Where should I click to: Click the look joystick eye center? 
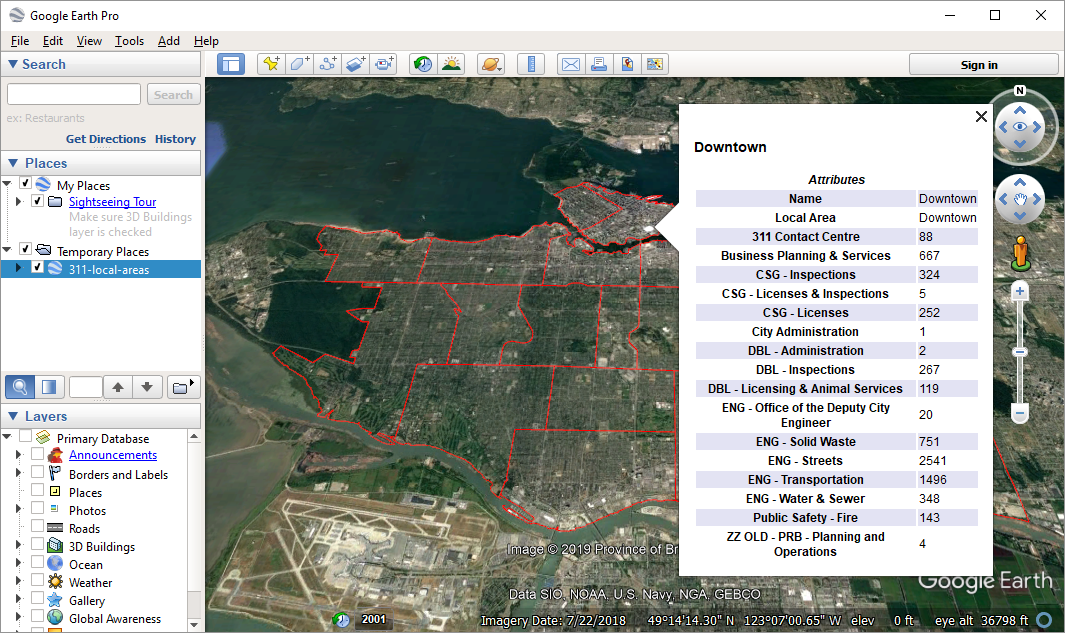1019,127
